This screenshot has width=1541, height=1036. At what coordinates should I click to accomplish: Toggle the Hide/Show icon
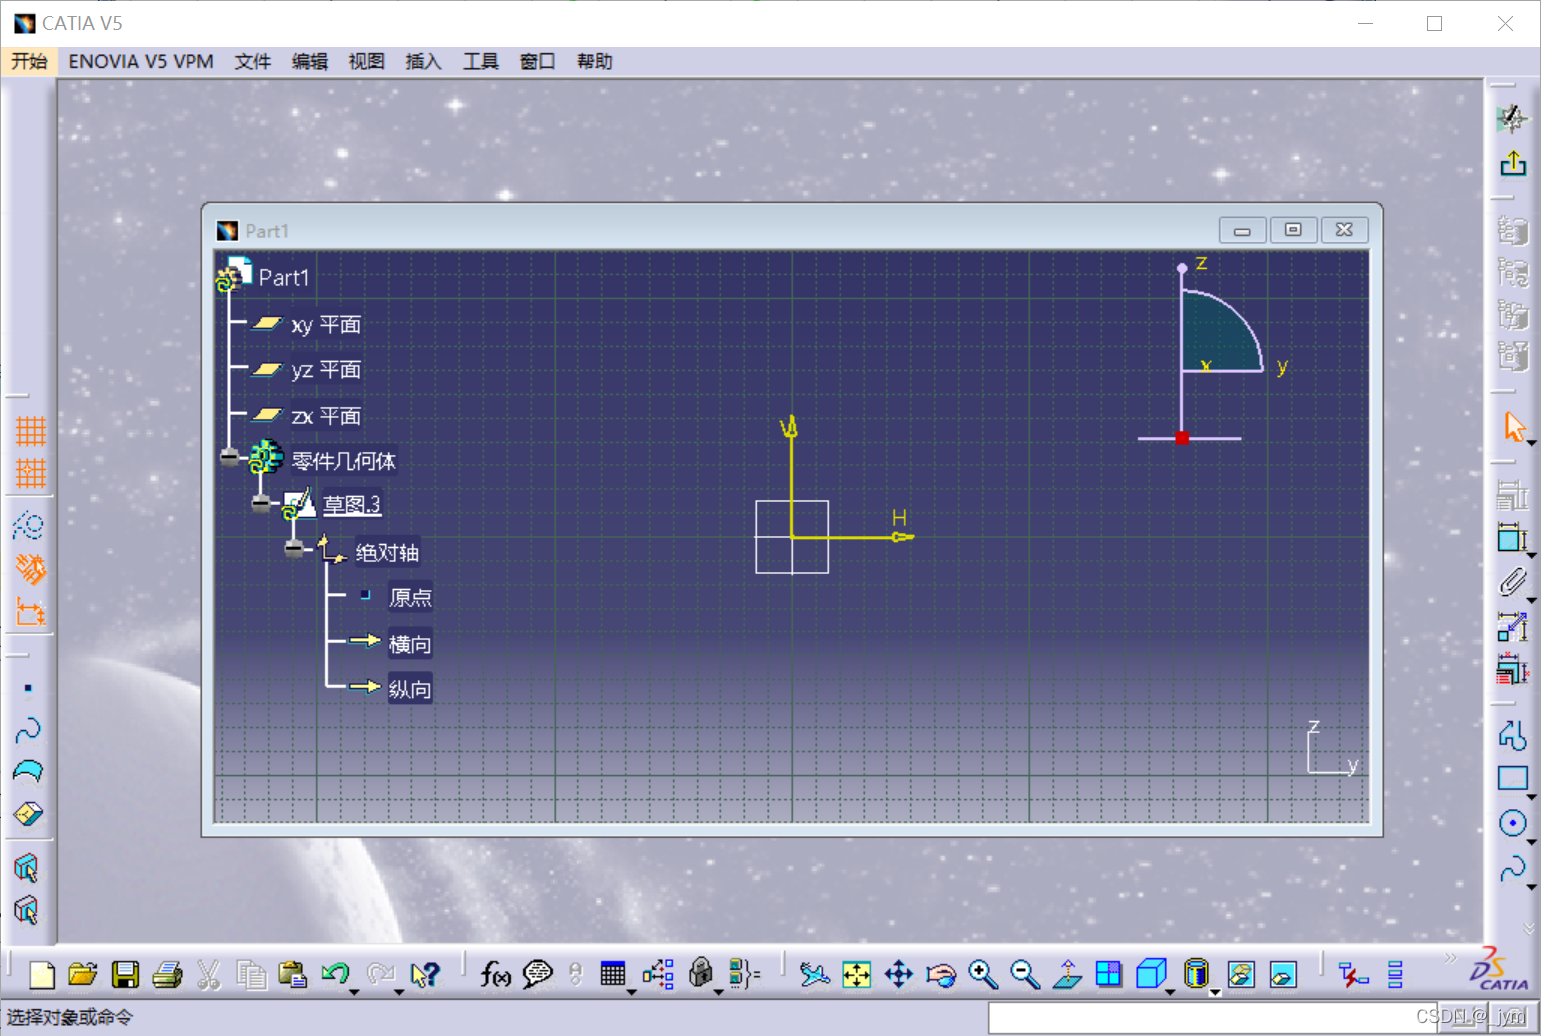[1240, 974]
